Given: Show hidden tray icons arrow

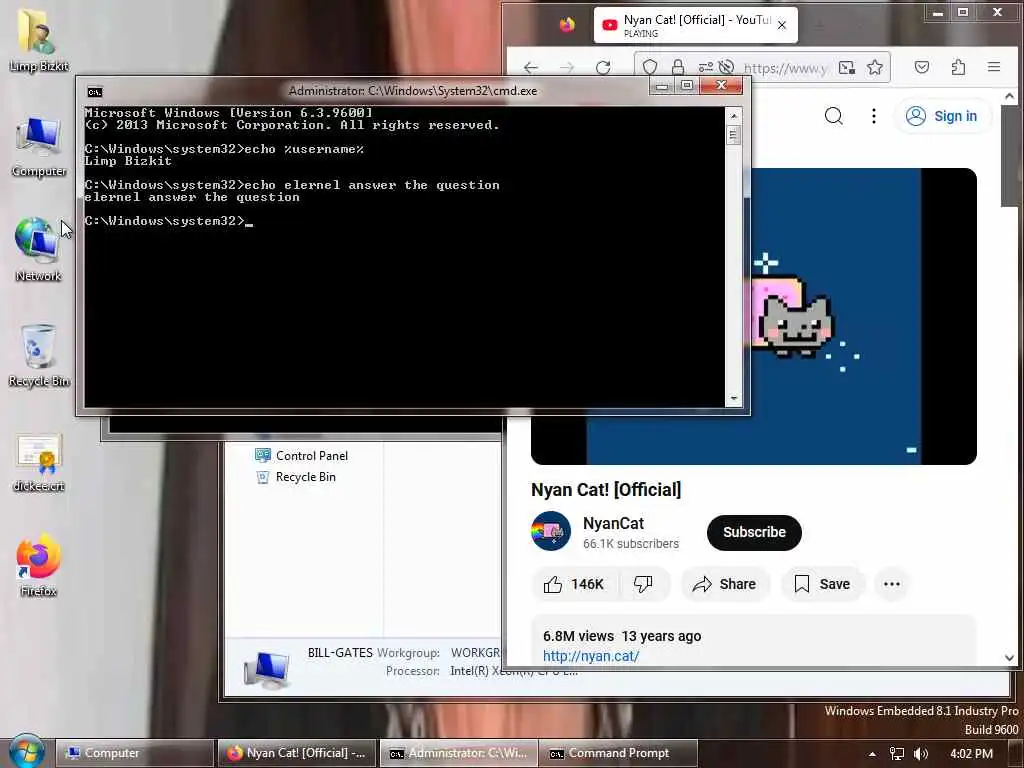Looking at the screenshot, I should (x=872, y=754).
